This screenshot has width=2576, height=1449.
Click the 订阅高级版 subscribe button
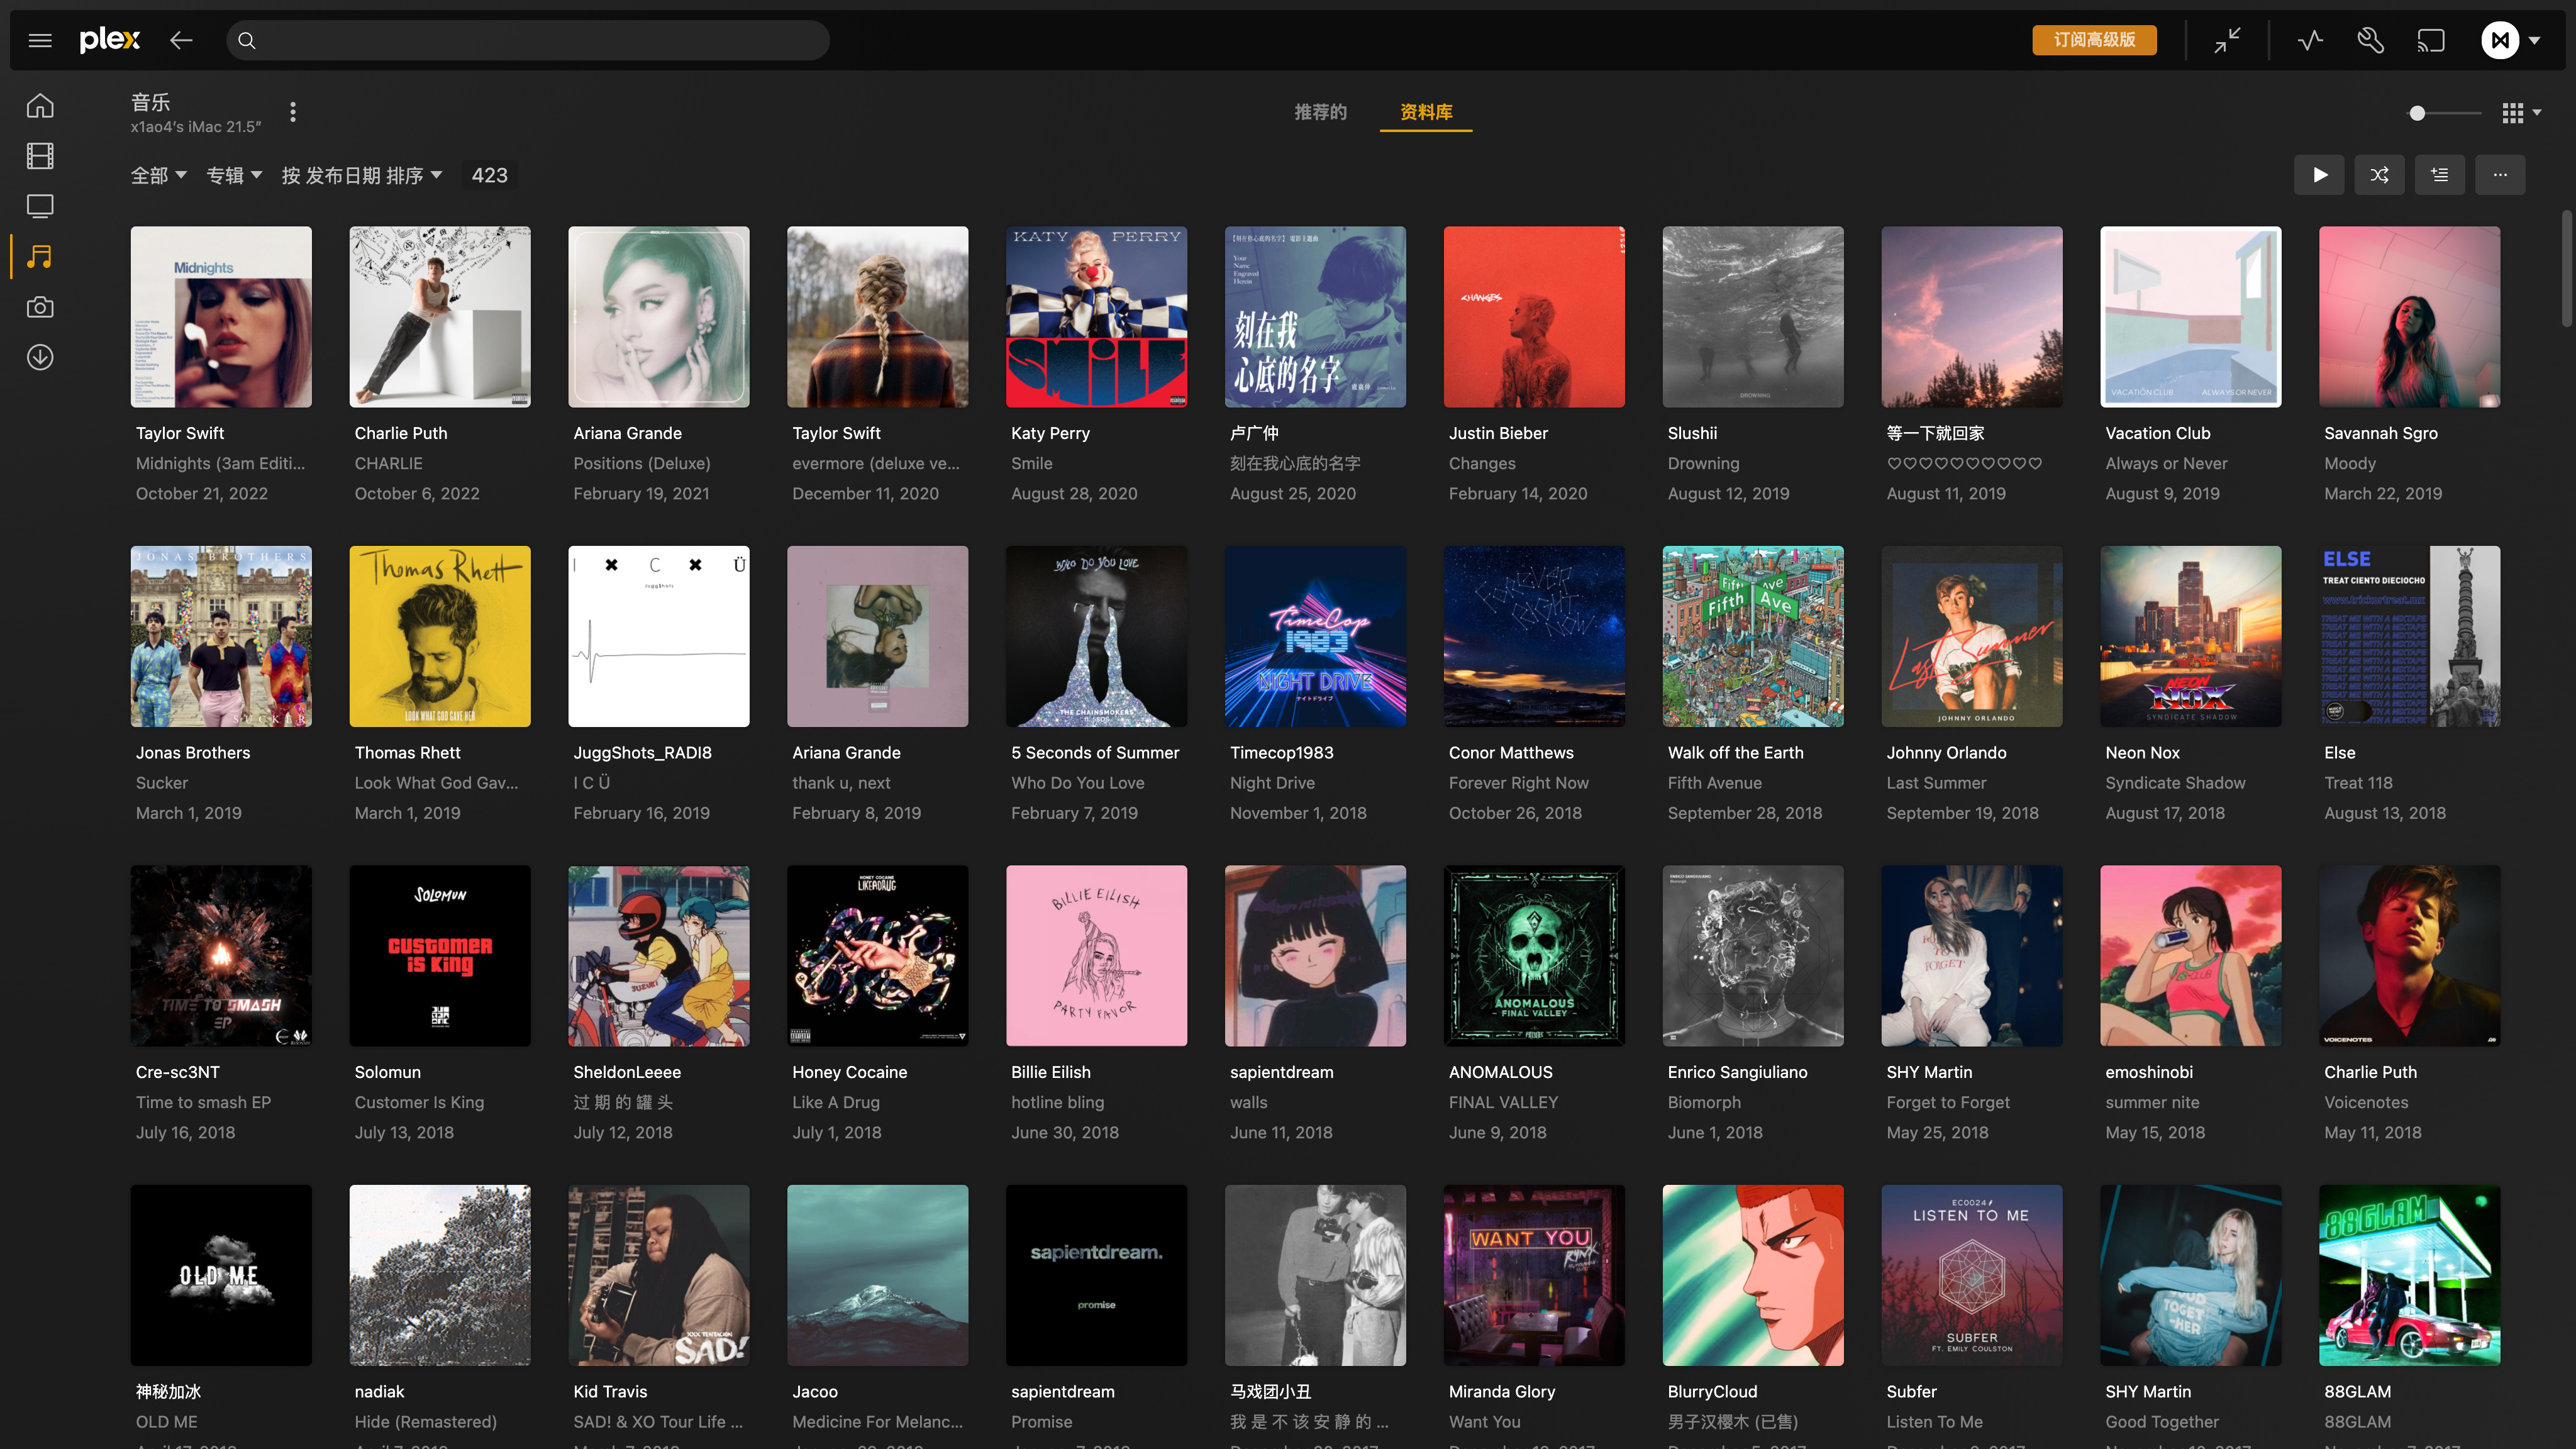pos(2094,40)
